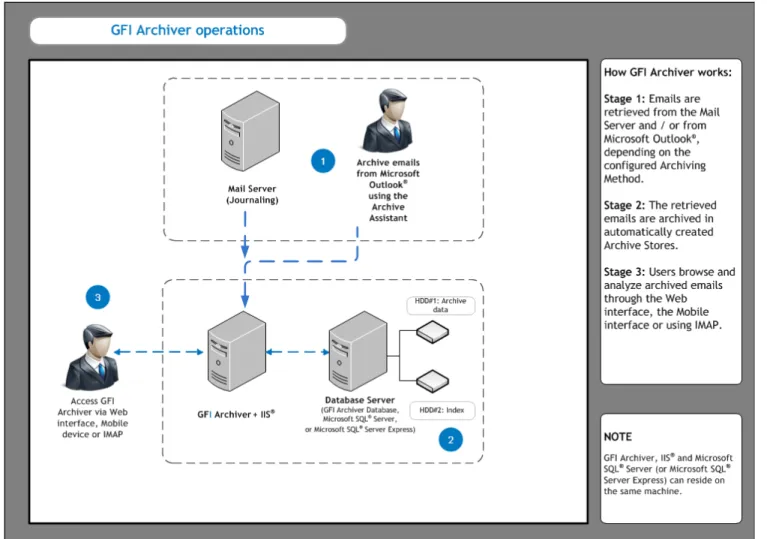Click the "Archive emails from Microsoft Outlook" caption

(x=388, y=190)
